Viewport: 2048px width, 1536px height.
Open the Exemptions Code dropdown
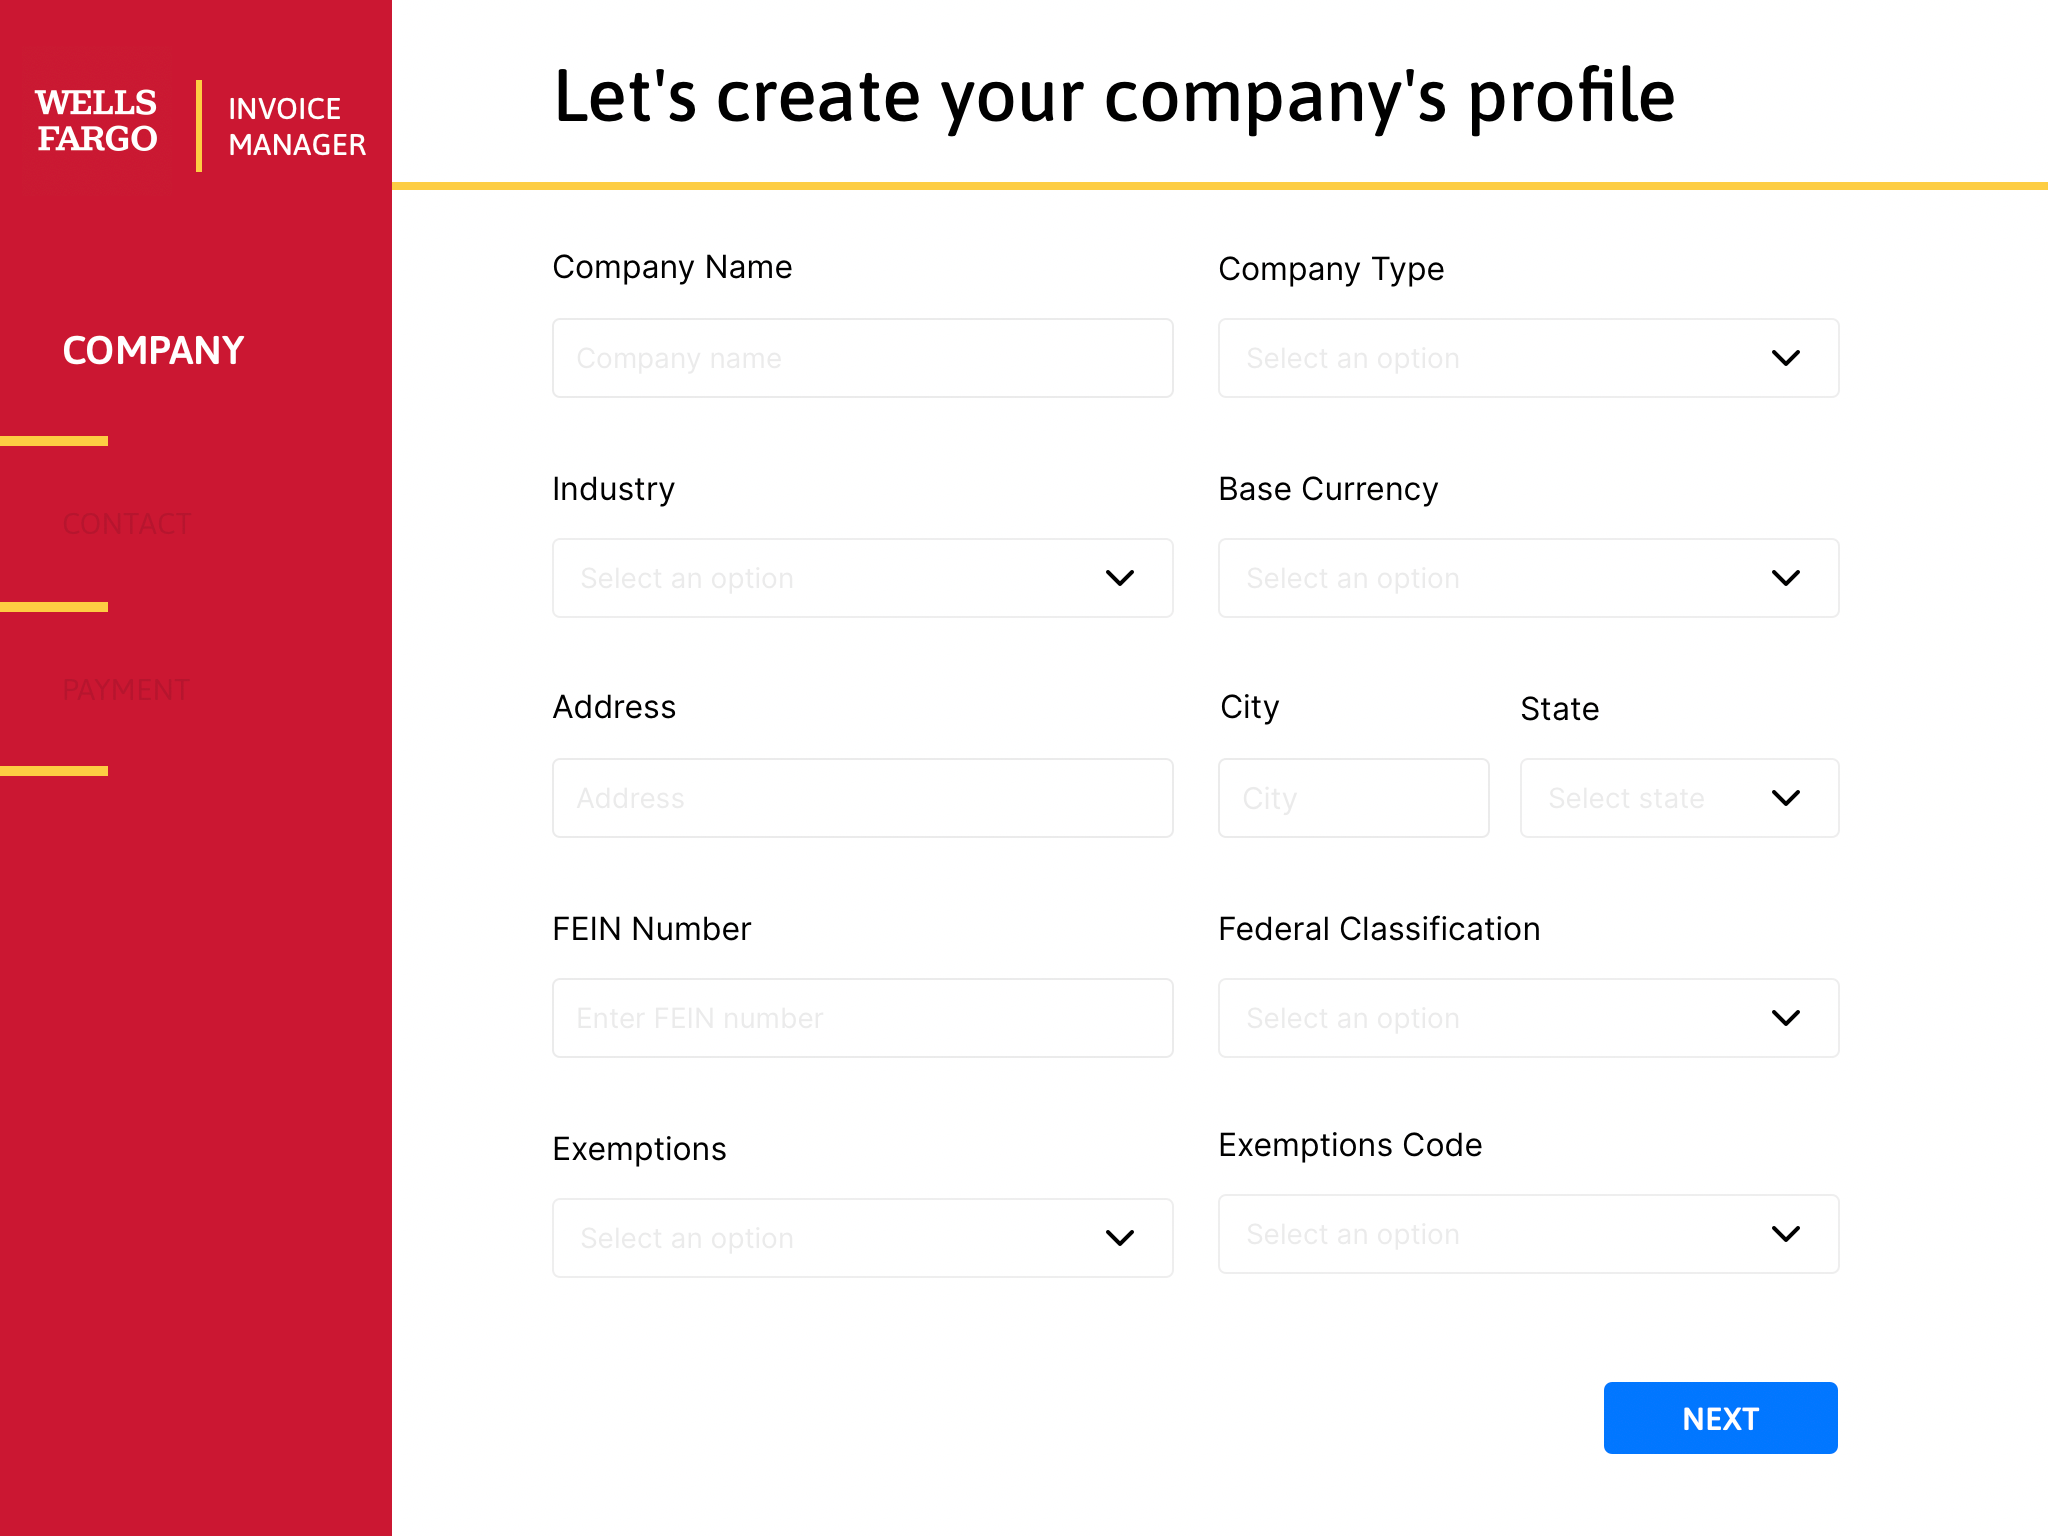(1786, 1234)
